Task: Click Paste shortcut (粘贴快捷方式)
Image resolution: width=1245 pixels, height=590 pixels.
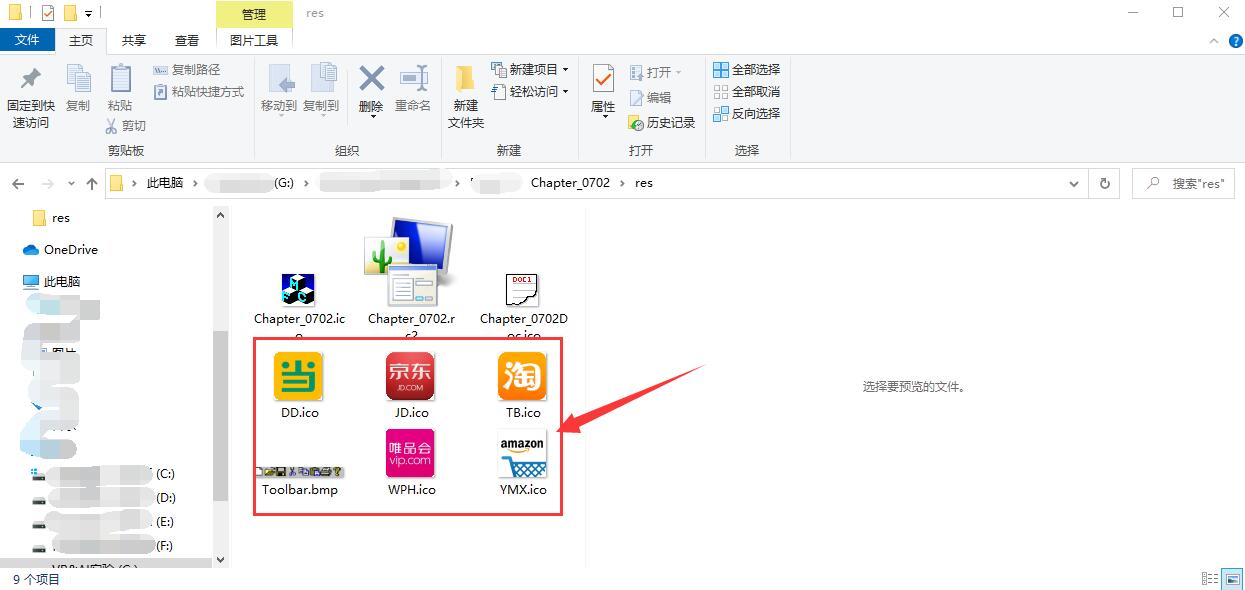Action: pos(199,92)
